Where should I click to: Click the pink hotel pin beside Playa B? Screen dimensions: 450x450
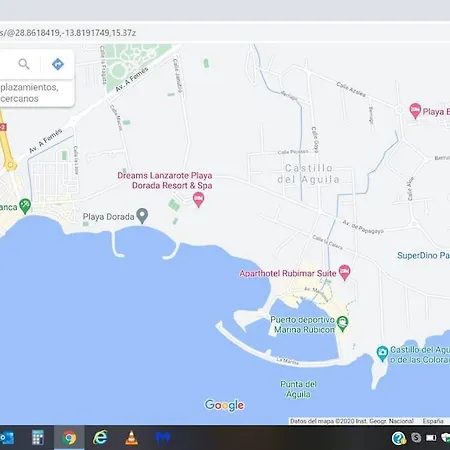(415, 111)
